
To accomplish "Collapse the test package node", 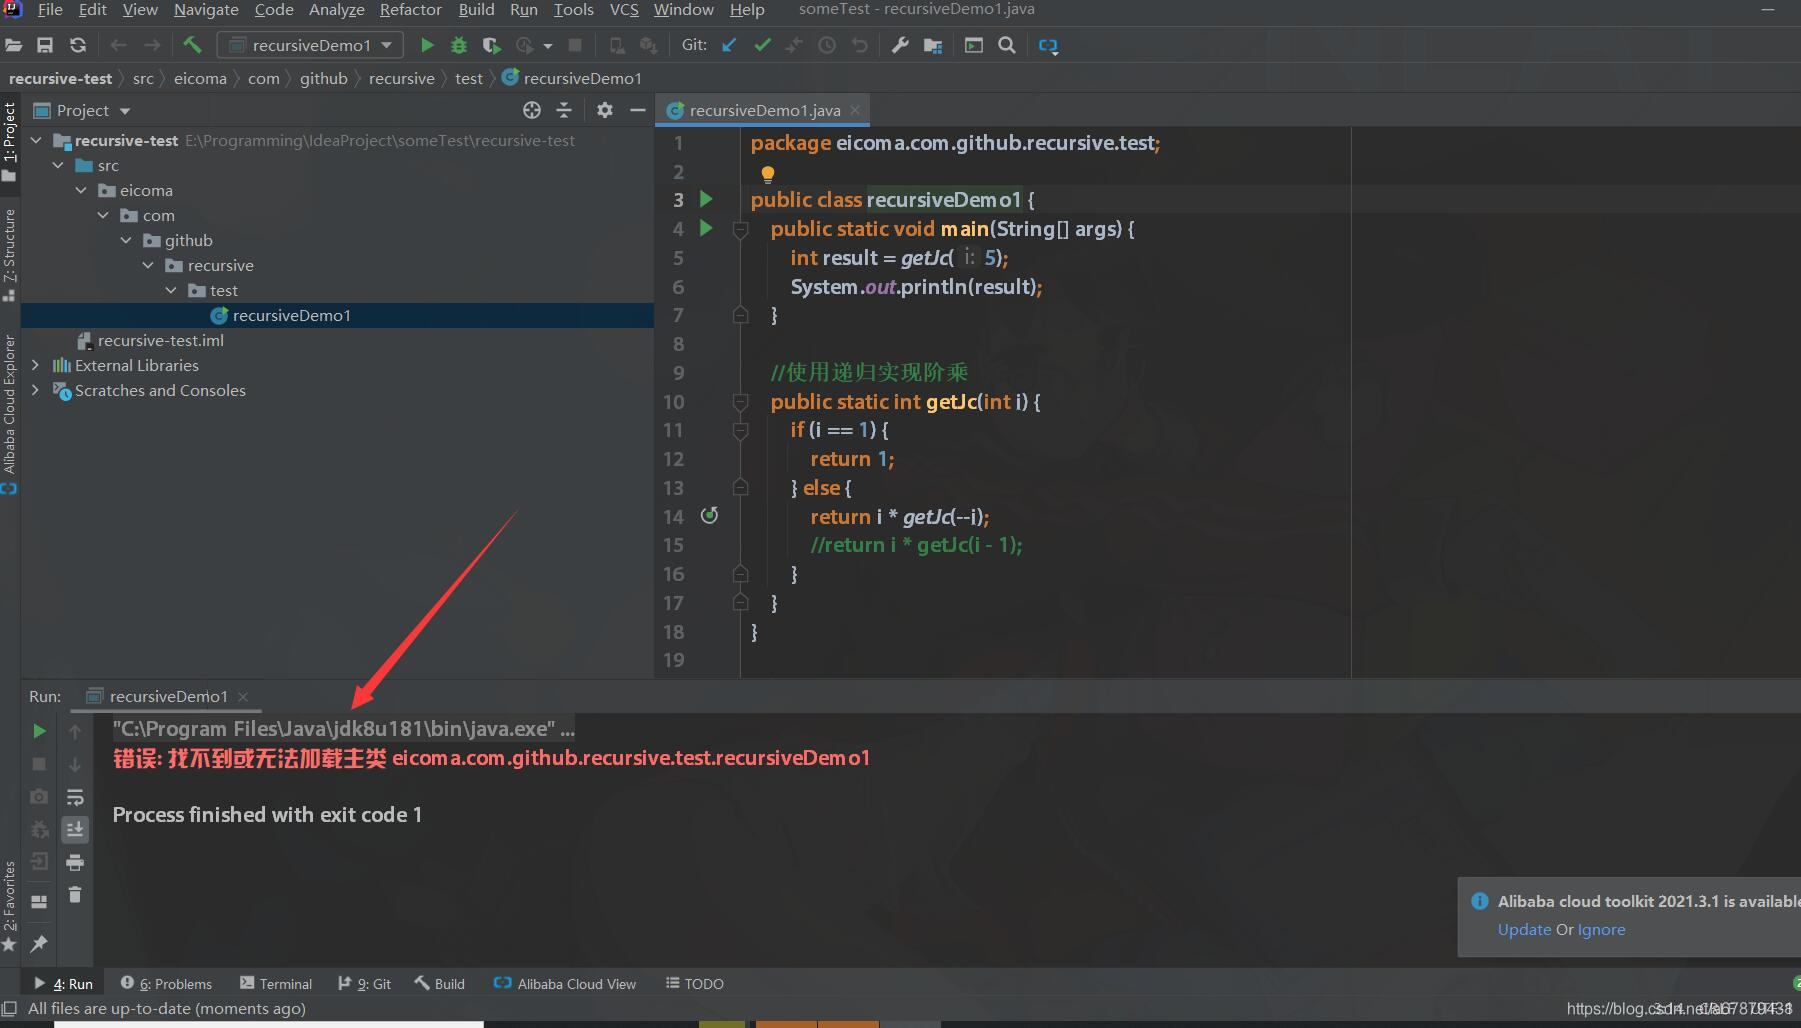I will (171, 290).
